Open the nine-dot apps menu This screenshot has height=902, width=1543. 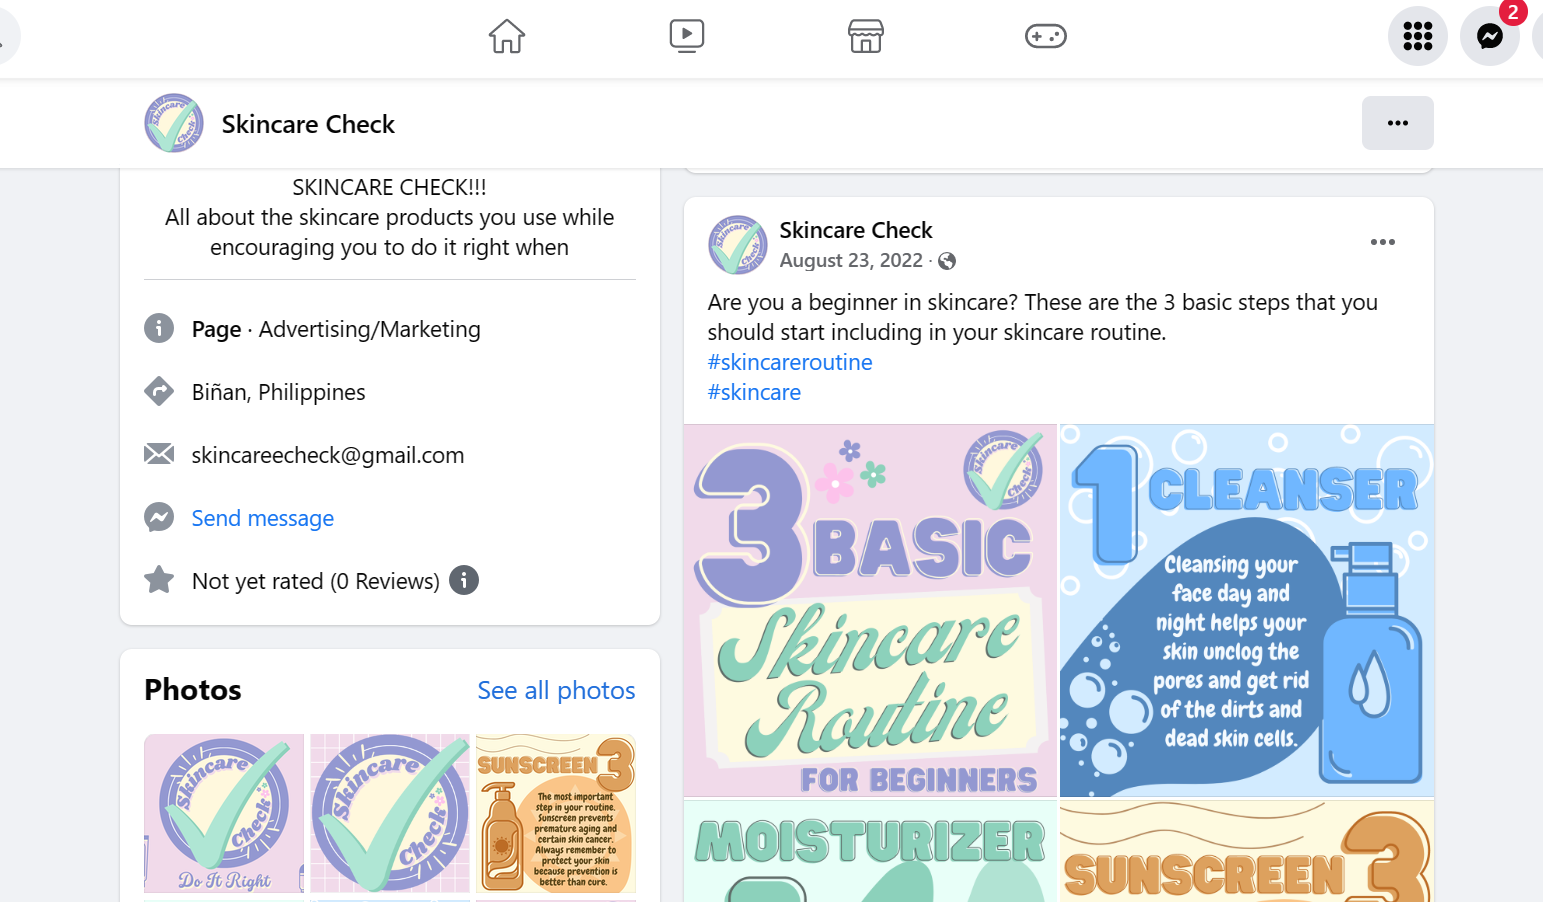point(1417,37)
